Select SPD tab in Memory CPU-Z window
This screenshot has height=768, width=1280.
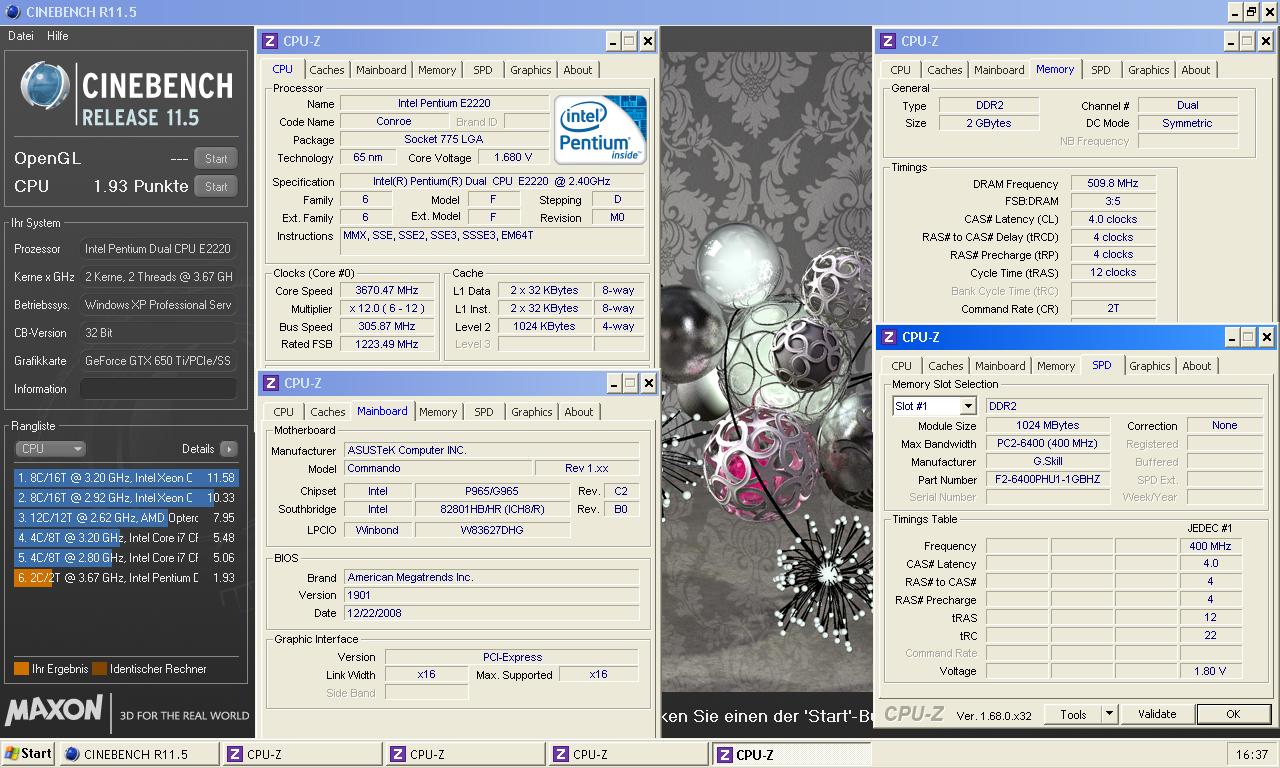point(1101,70)
